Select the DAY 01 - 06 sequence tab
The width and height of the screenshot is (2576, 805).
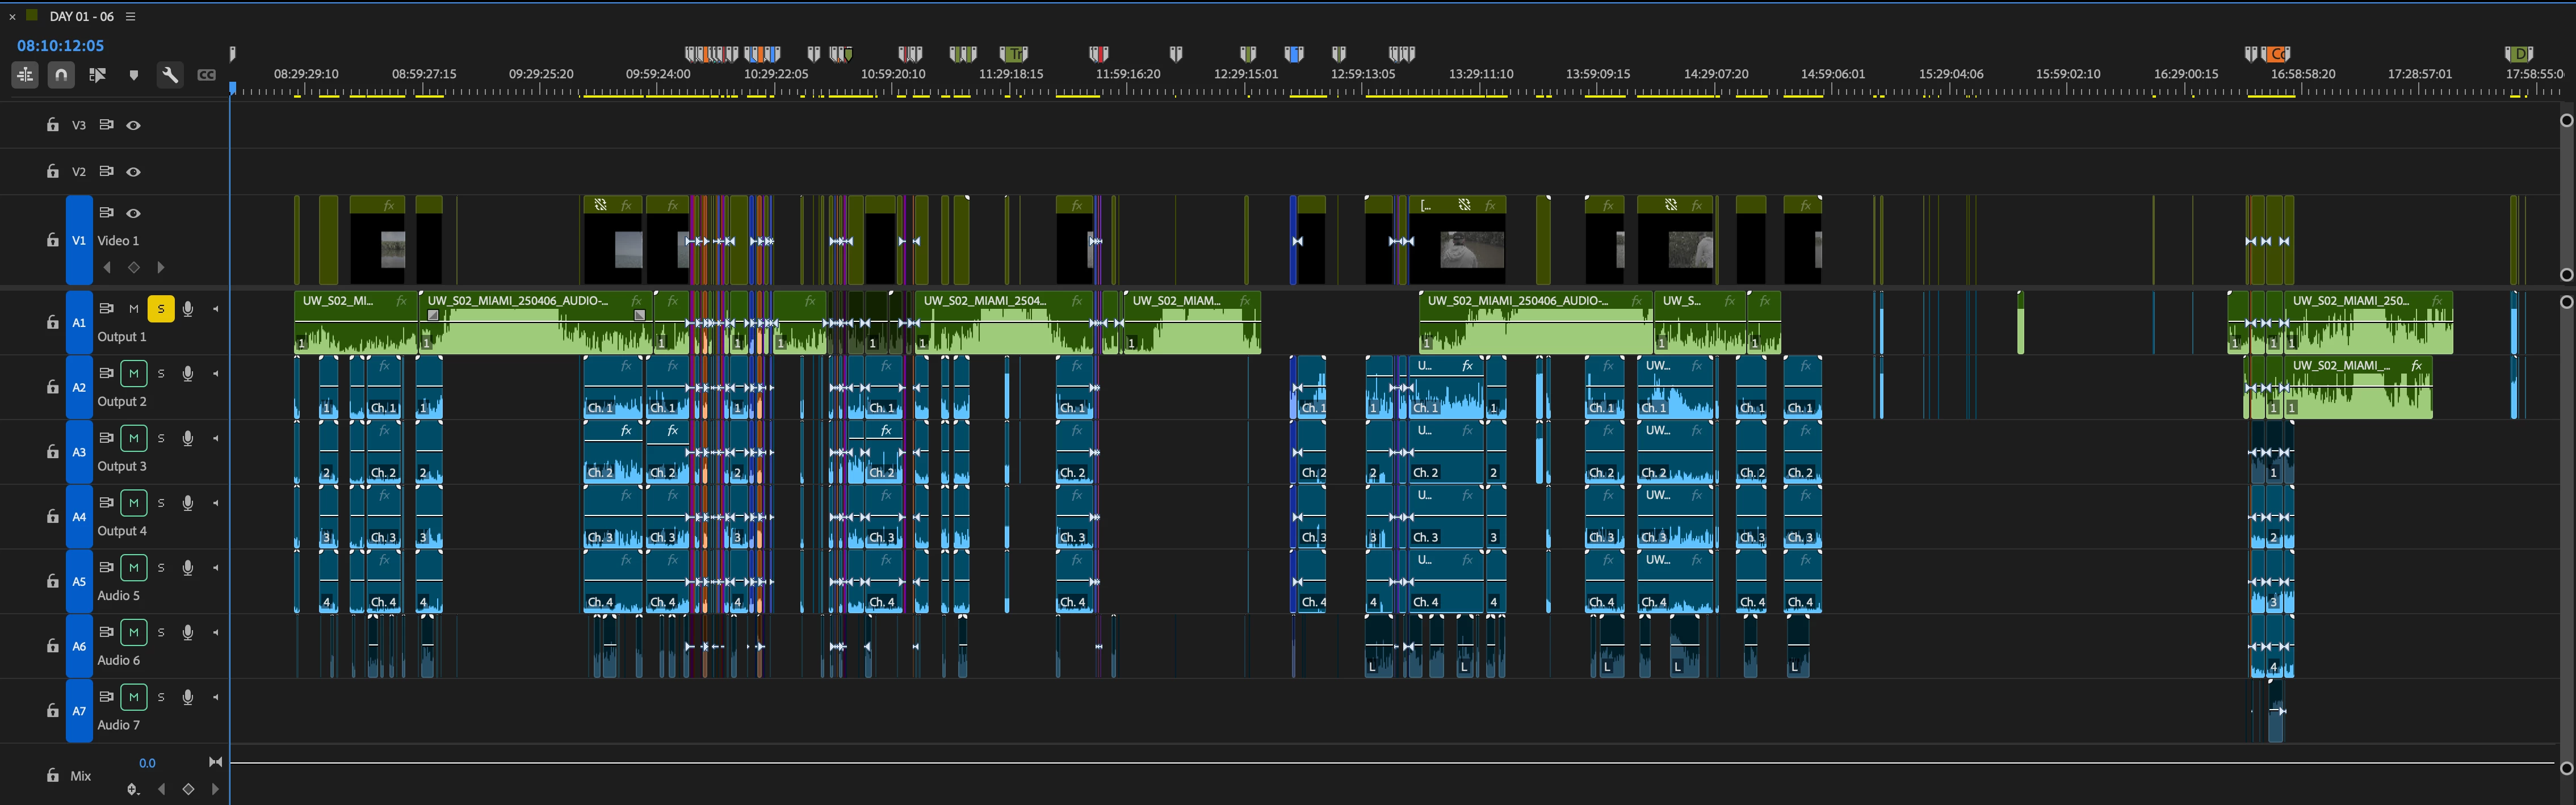tap(81, 17)
